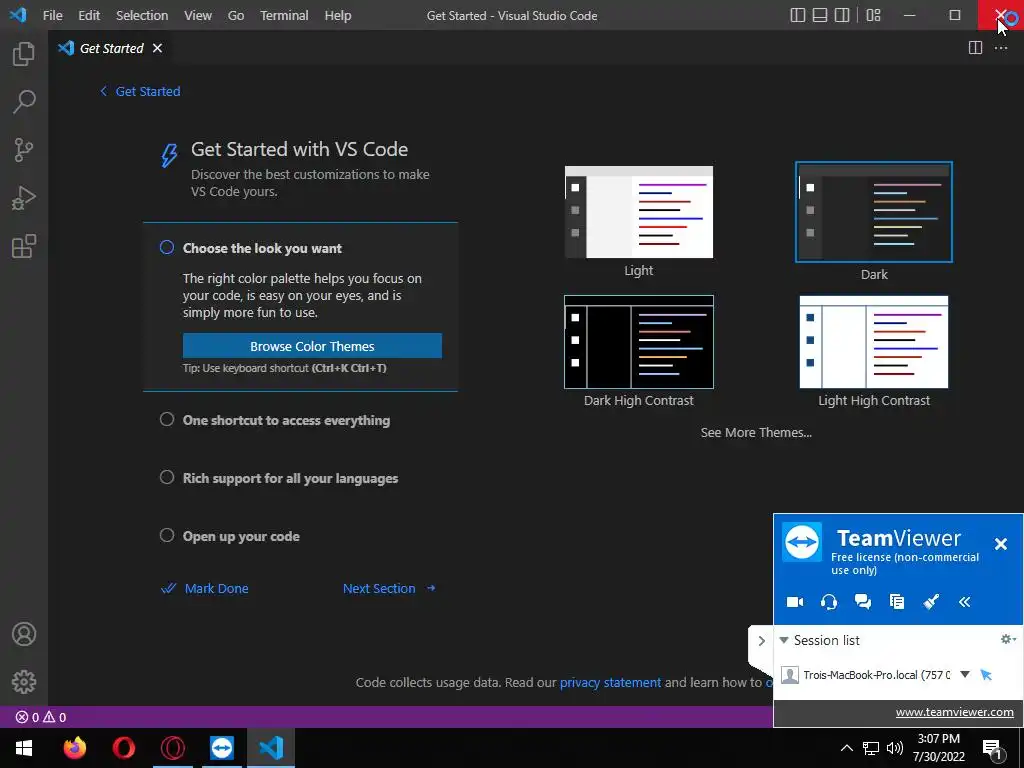Image resolution: width=1024 pixels, height=768 pixels.
Task: Click the TeamViewer whiteboard marker icon
Action: (x=931, y=601)
